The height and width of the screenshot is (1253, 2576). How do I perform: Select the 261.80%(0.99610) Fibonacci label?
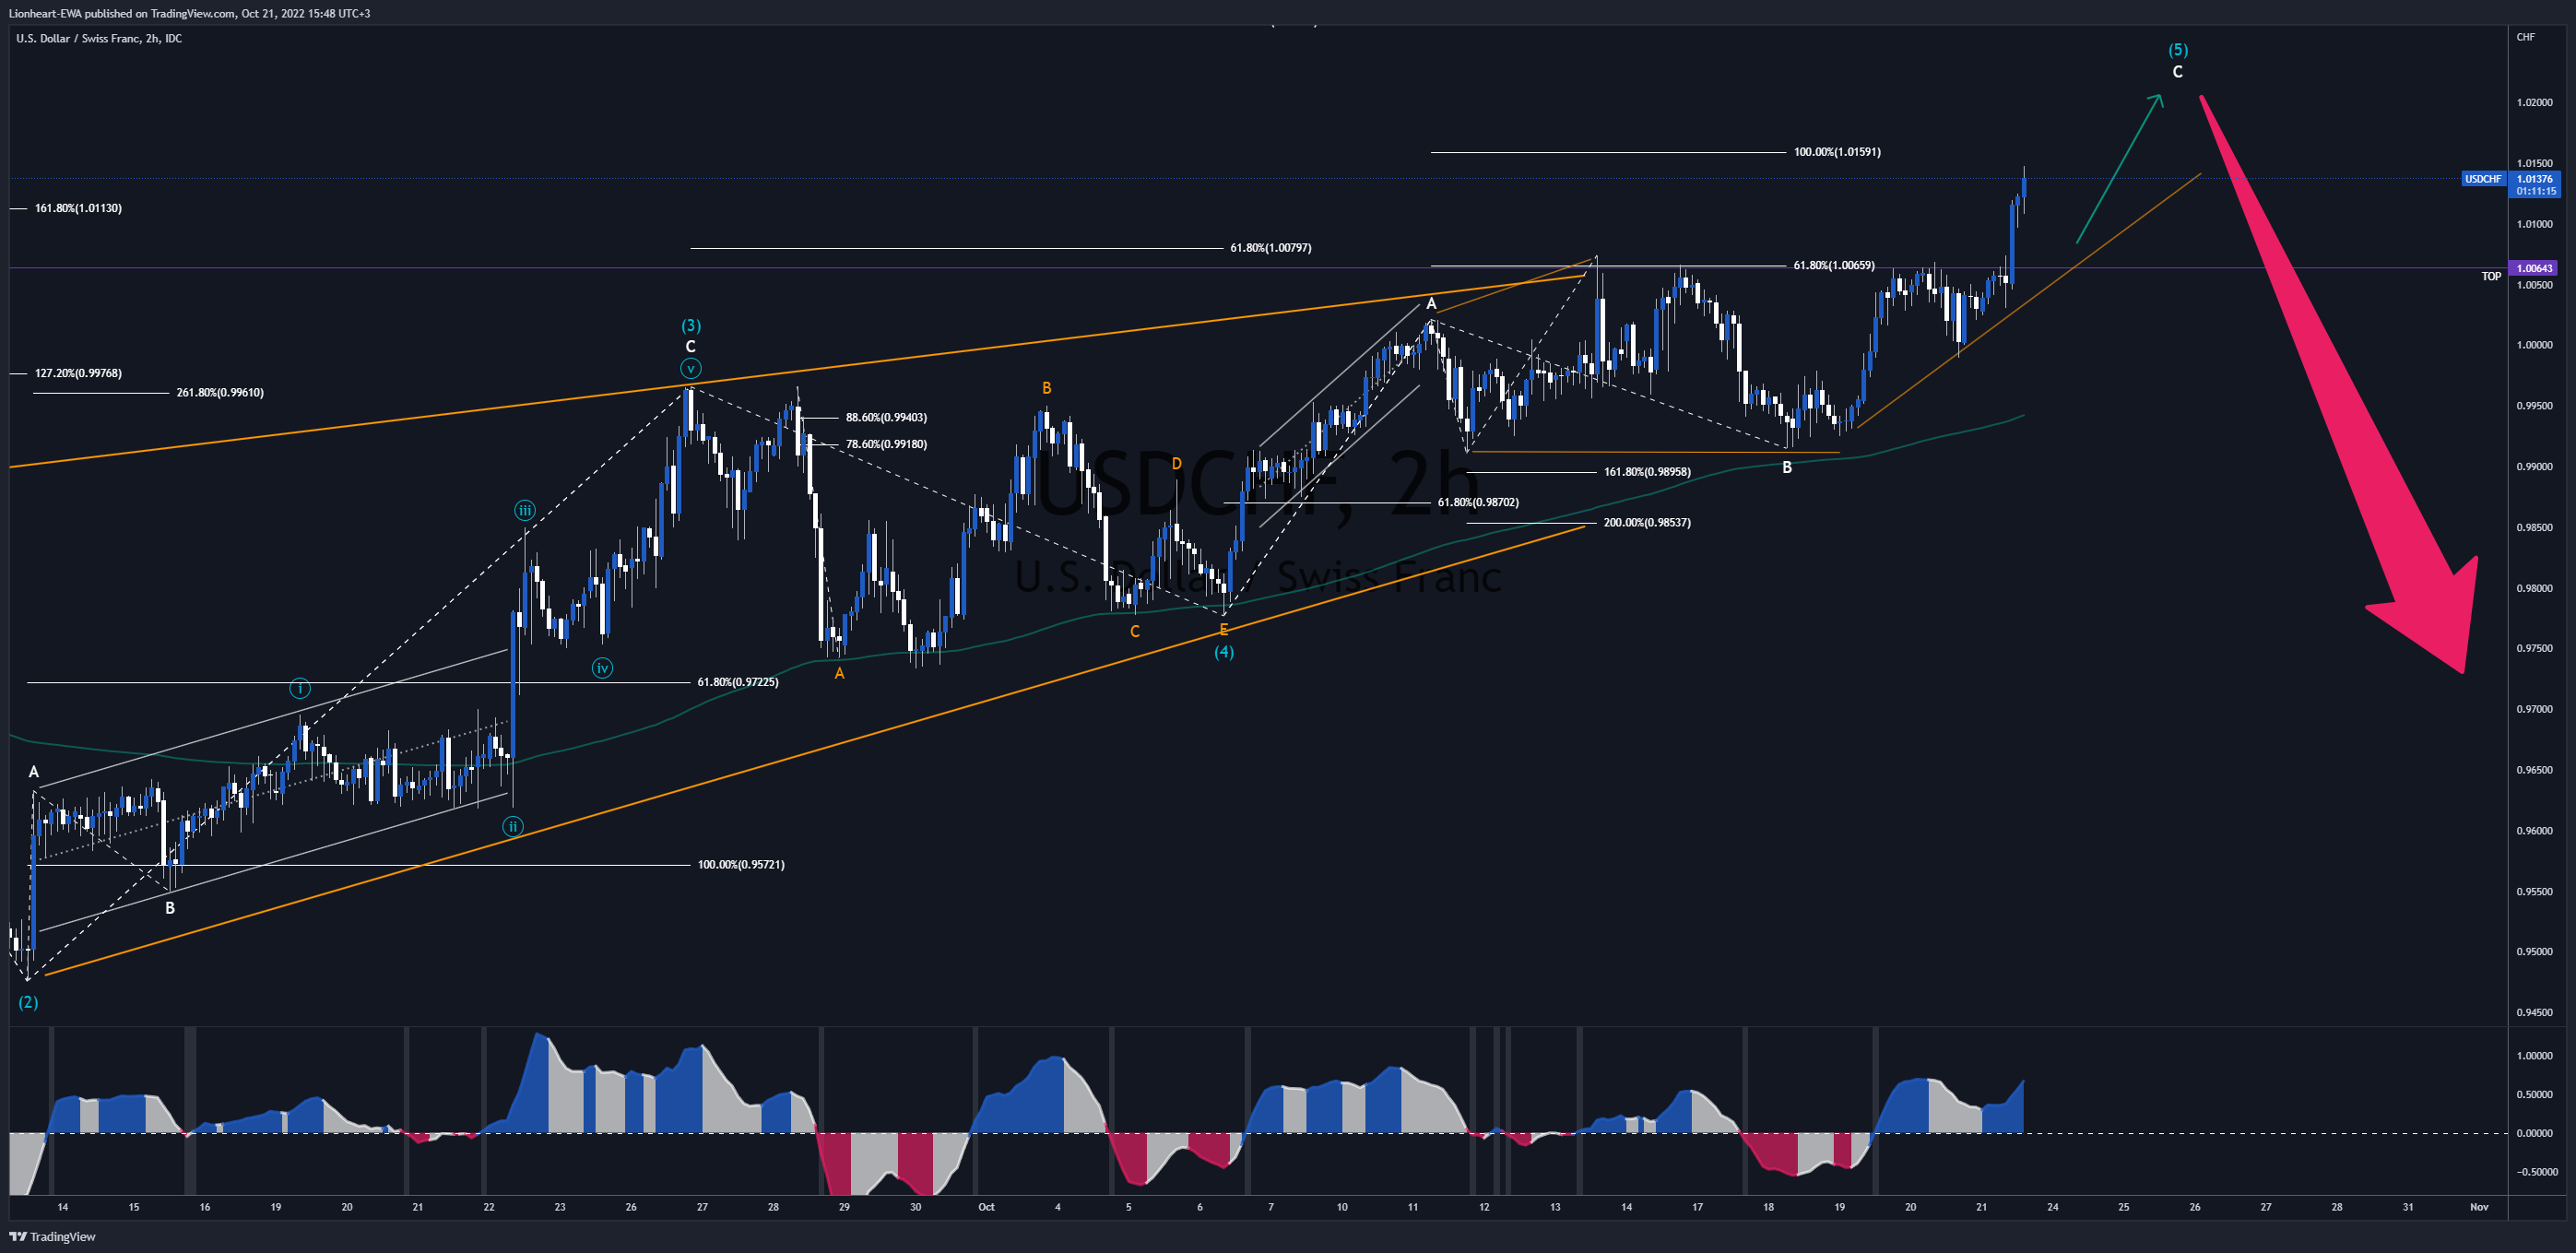point(220,393)
